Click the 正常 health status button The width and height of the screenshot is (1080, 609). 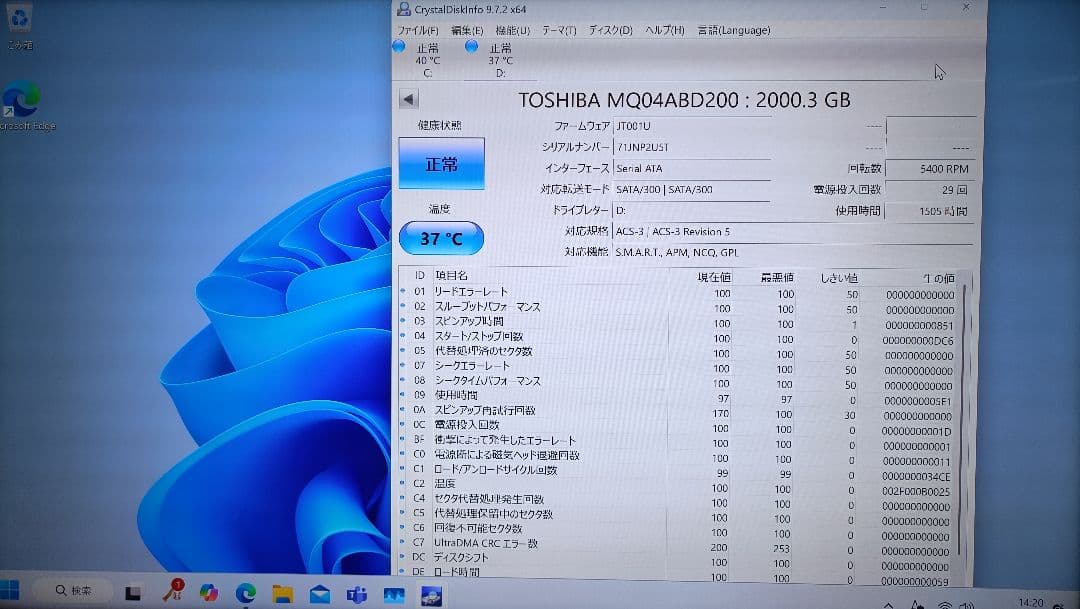click(x=441, y=163)
